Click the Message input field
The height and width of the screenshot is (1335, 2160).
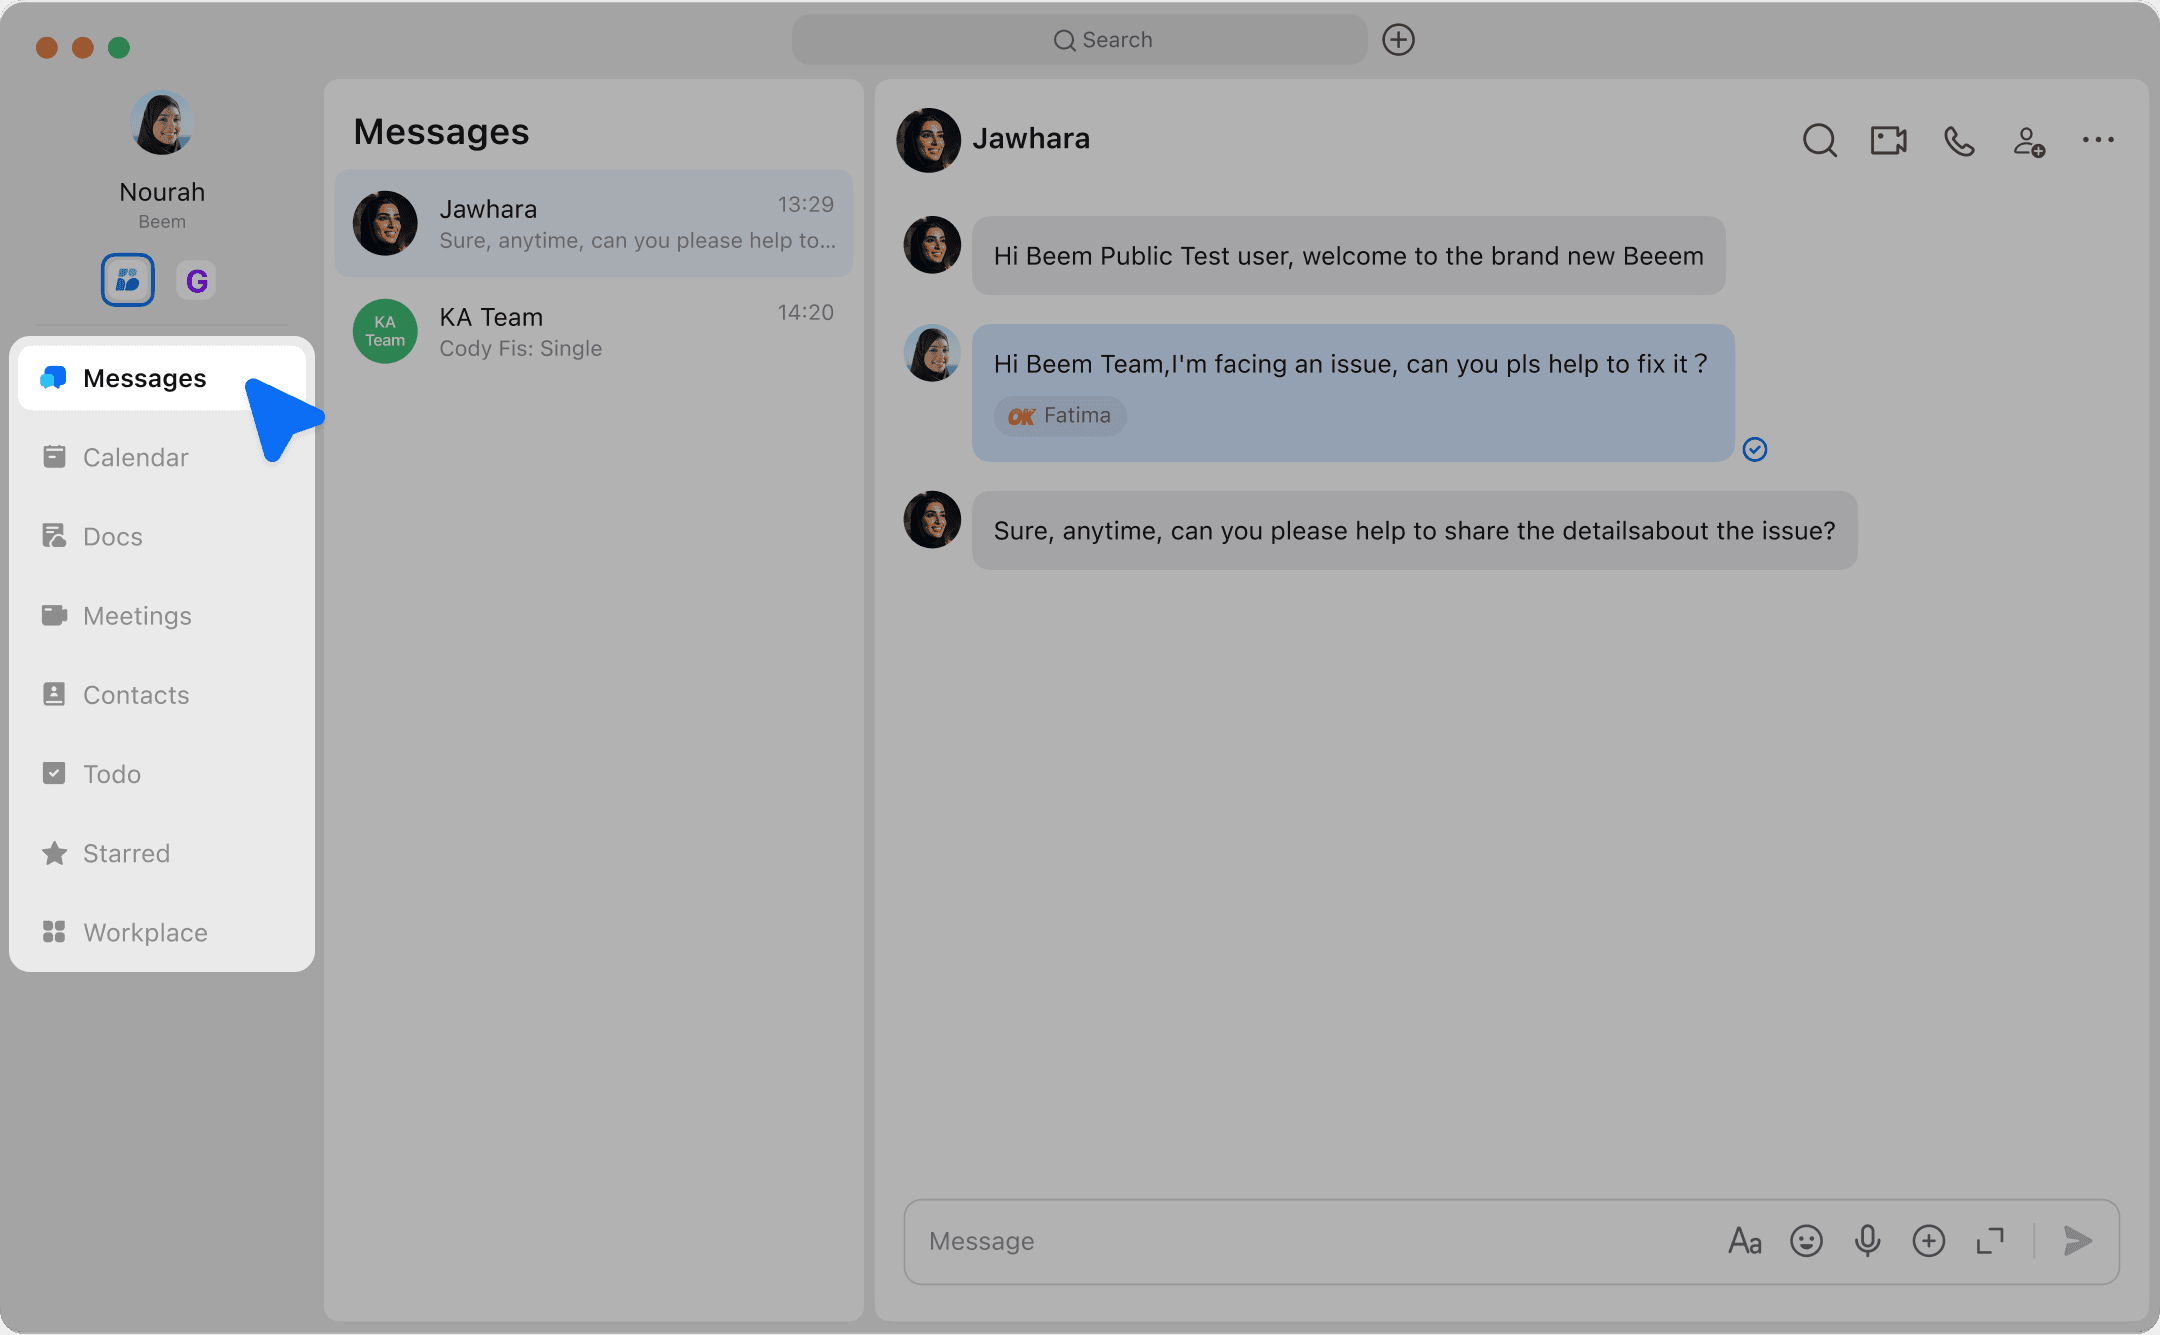click(1300, 1241)
